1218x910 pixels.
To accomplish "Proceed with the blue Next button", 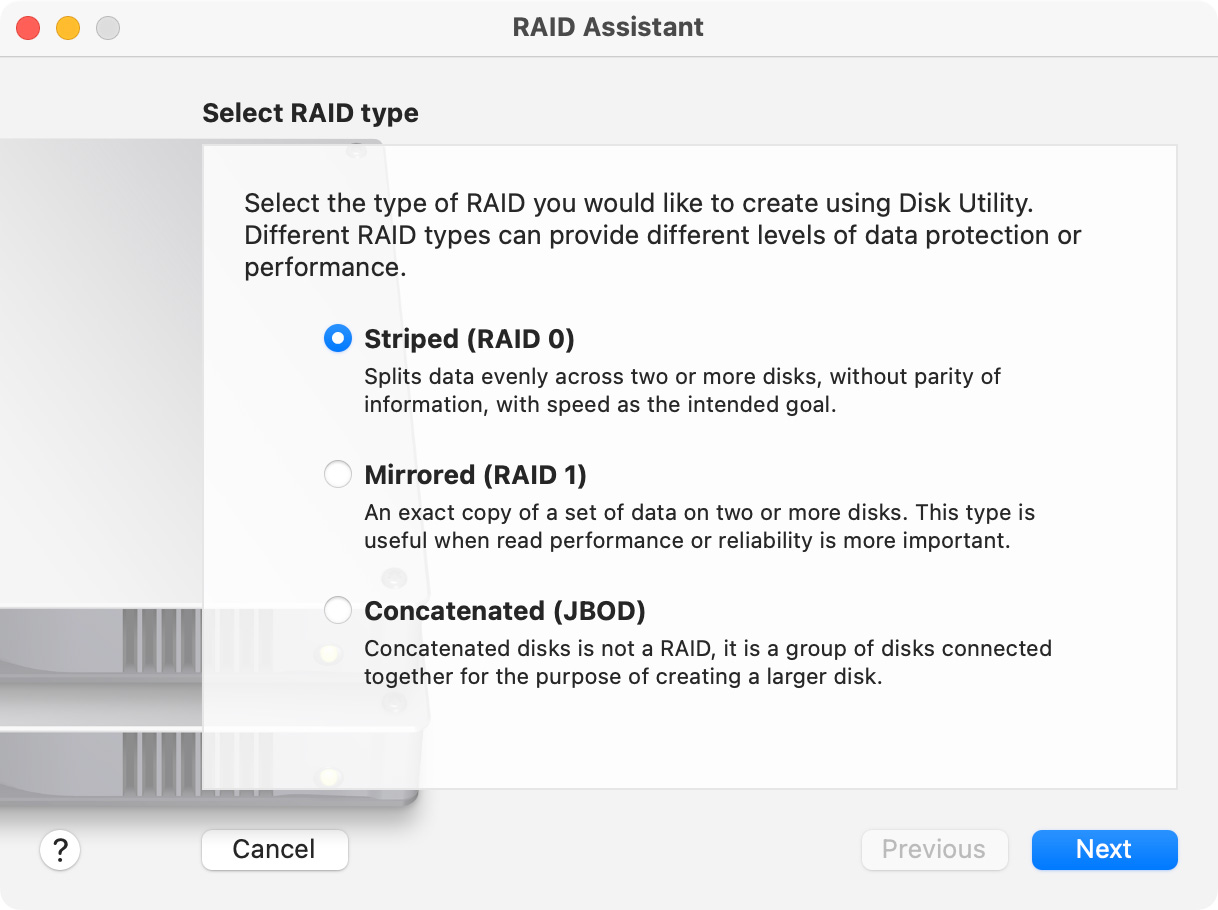I will pos(1104,850).
